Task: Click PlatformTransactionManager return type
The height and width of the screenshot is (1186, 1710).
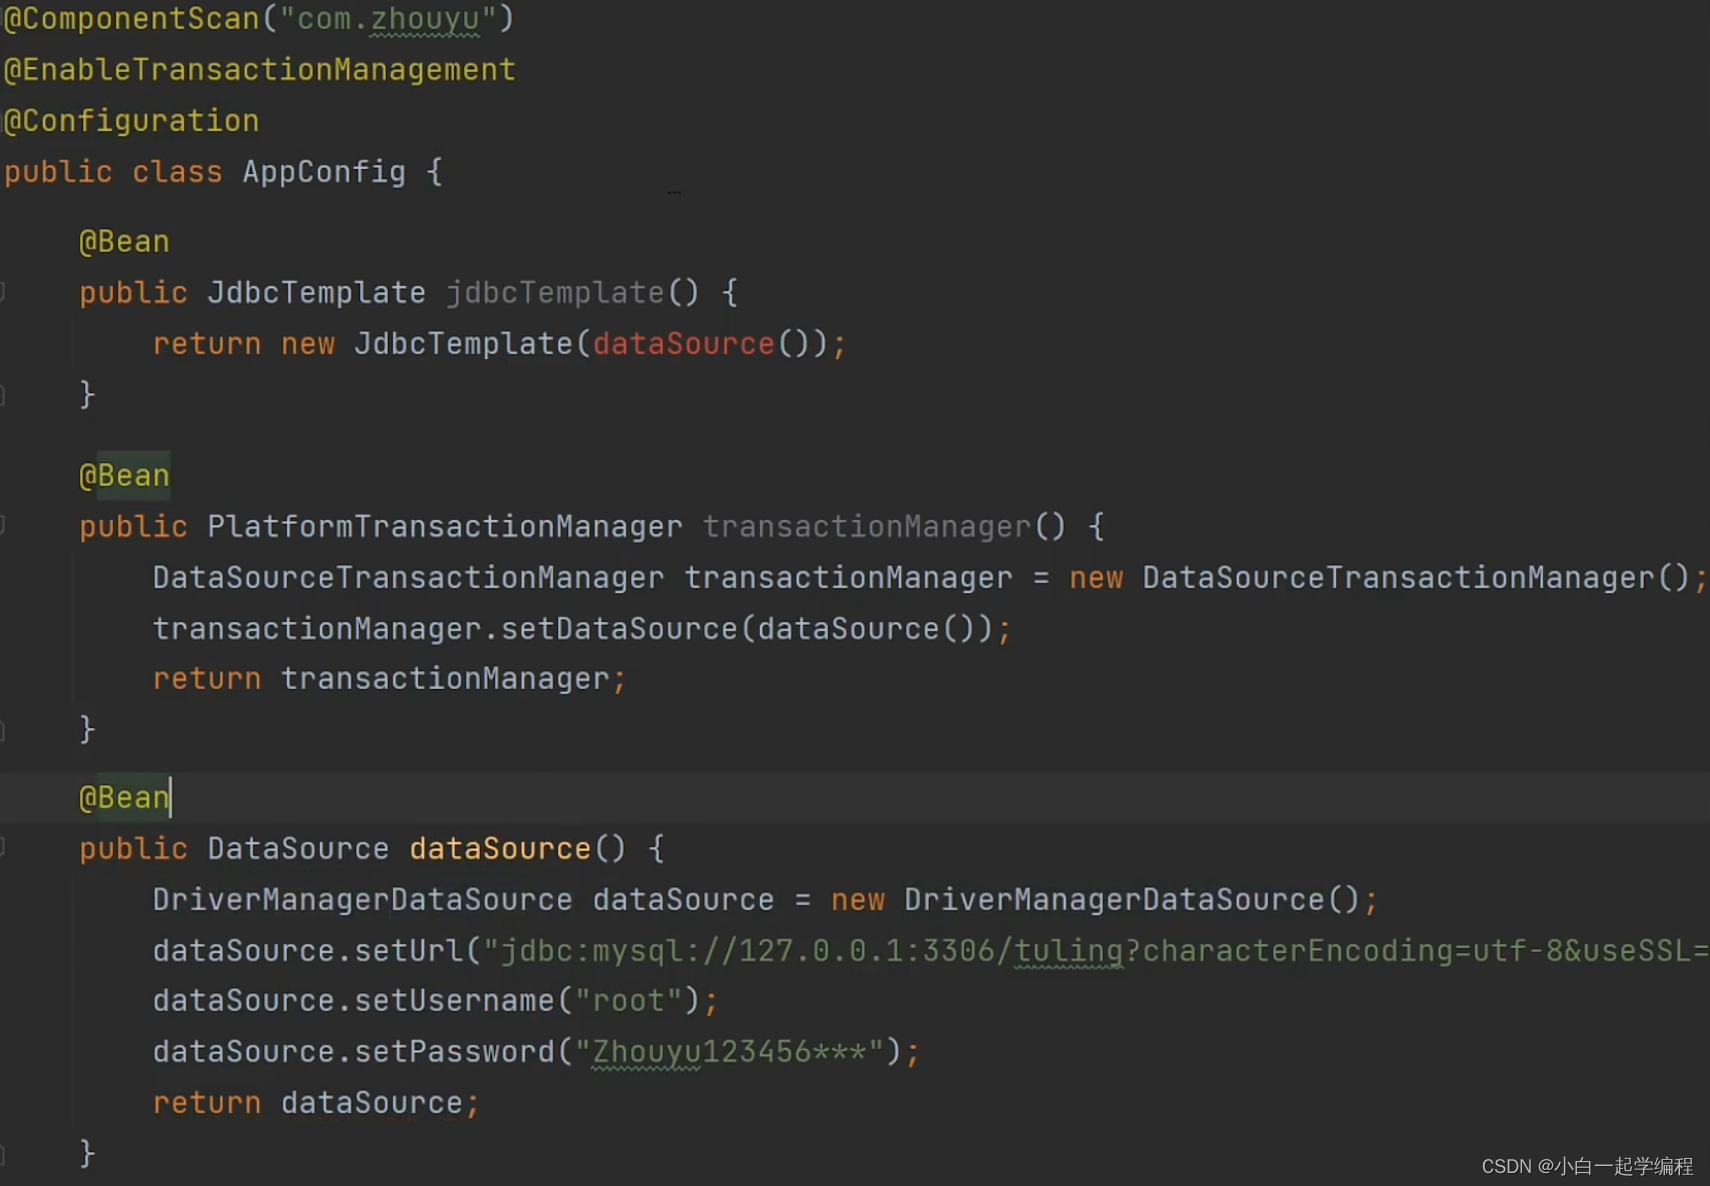Action: tap(444, 527)
